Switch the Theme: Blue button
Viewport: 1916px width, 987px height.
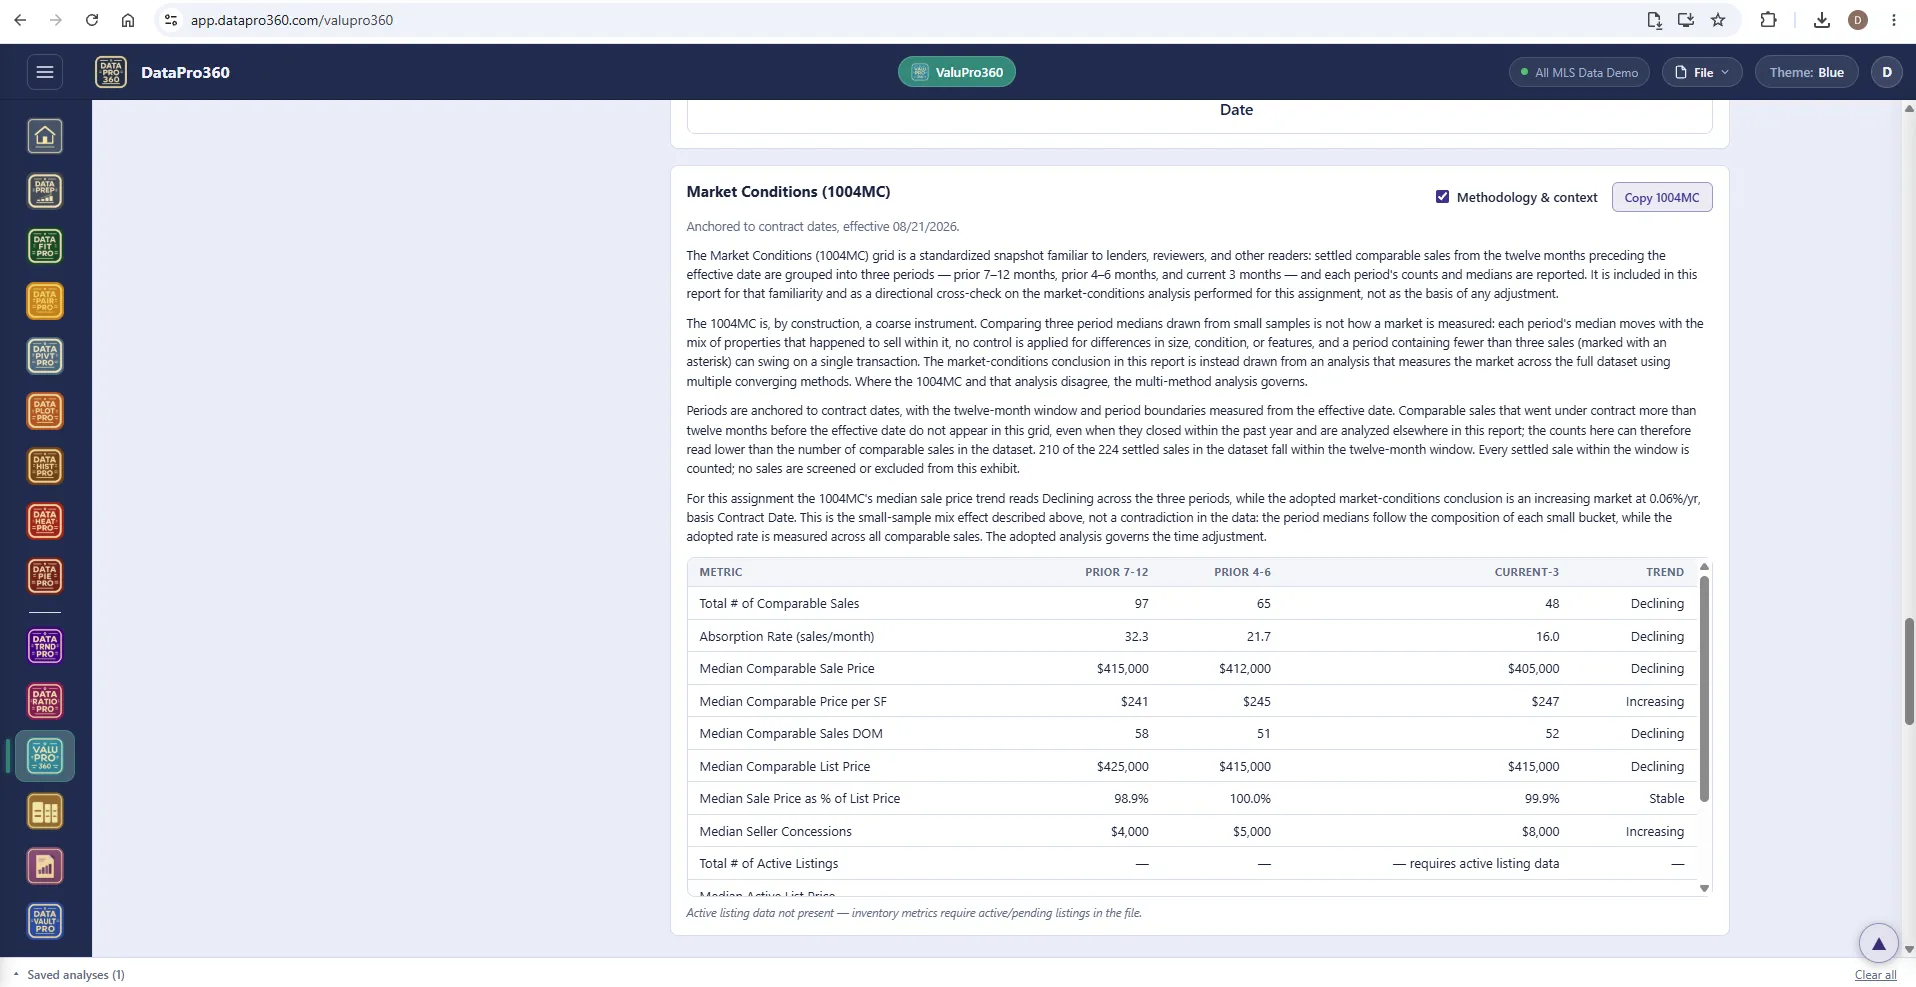pos(1806,72)
